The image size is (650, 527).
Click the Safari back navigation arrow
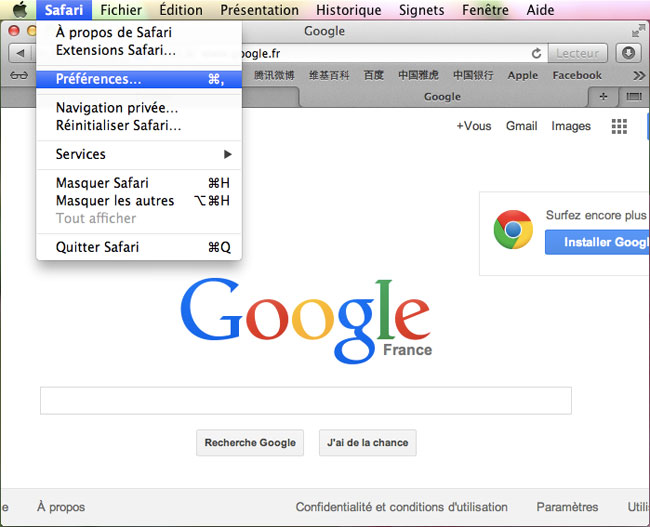coord(20,53)
